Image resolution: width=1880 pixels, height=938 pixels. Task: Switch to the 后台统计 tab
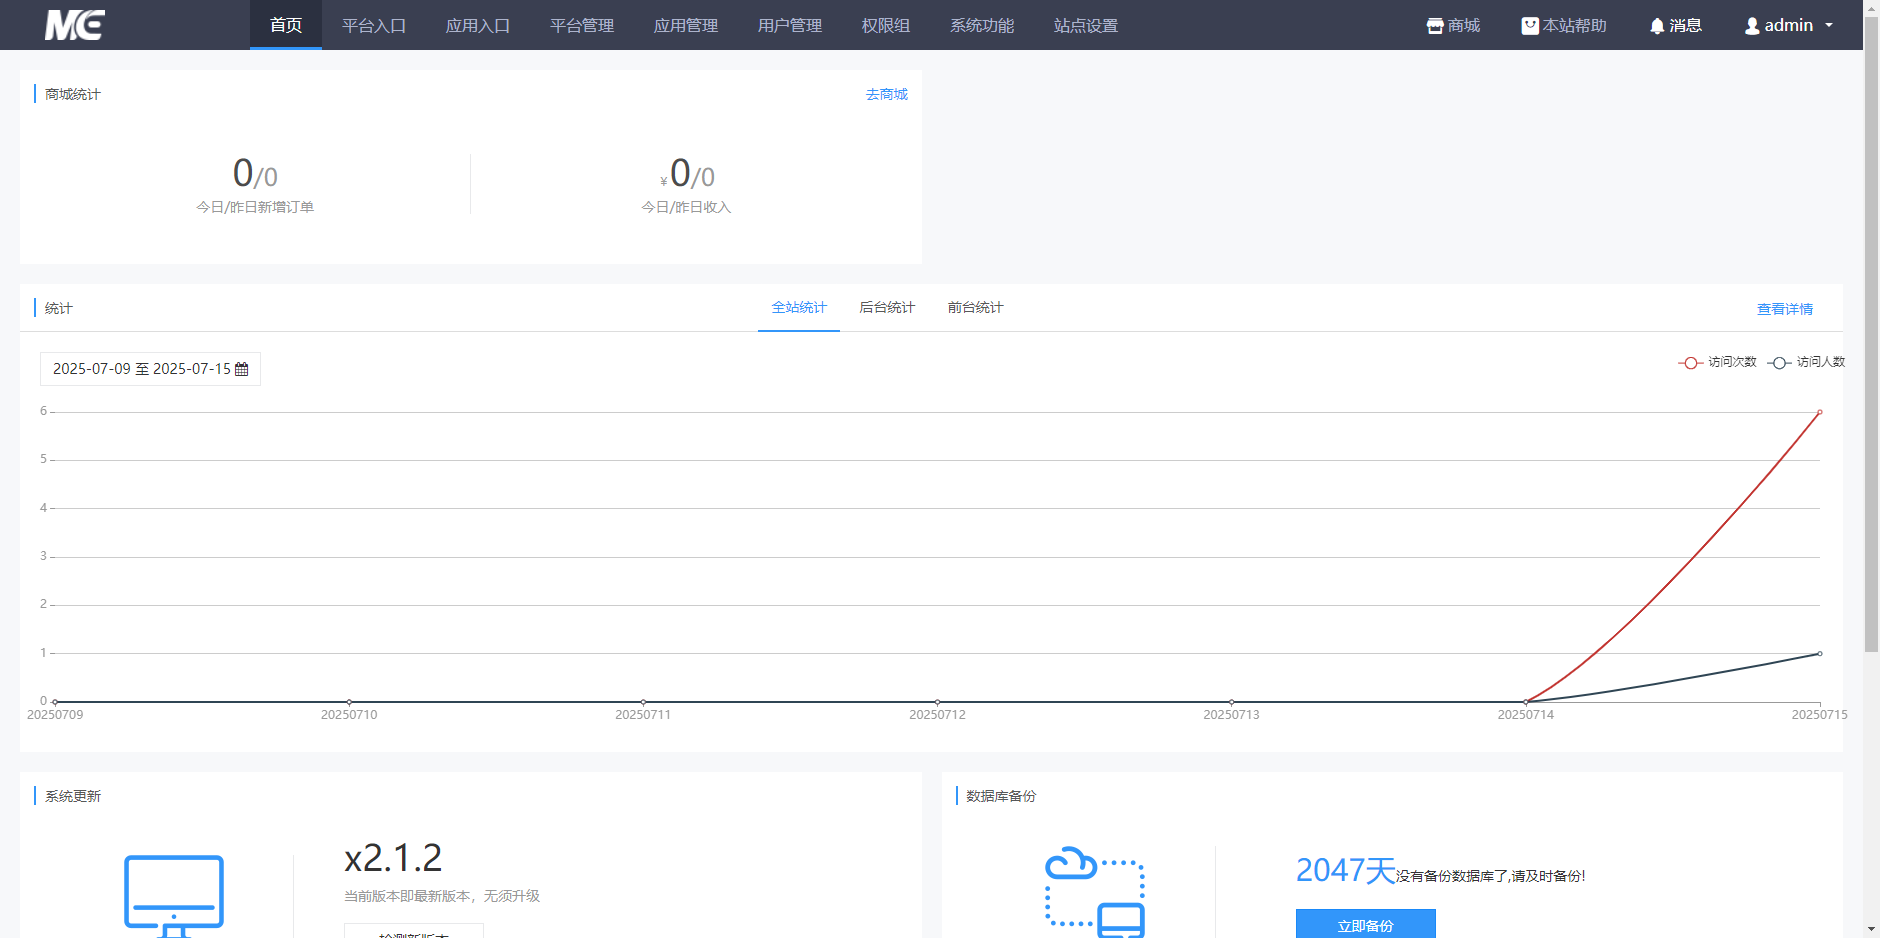[x=886, y=307]
